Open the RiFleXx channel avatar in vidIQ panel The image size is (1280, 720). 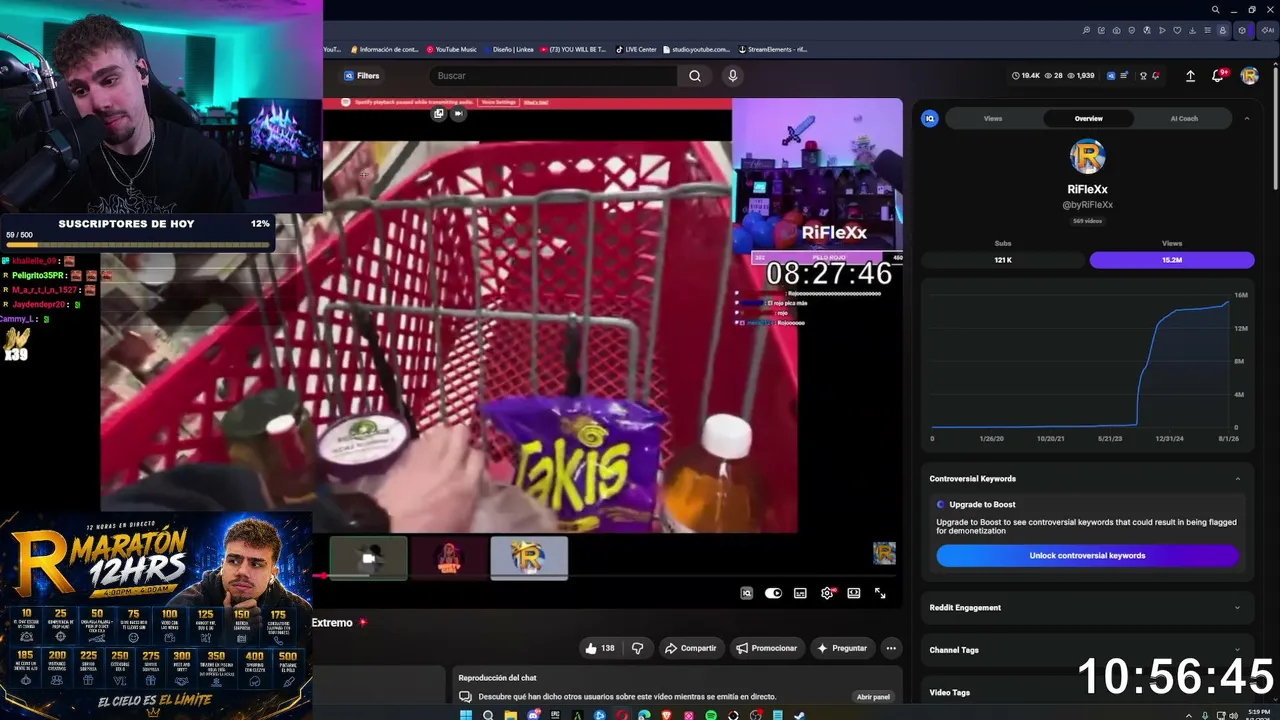[x=1087, y=157]
